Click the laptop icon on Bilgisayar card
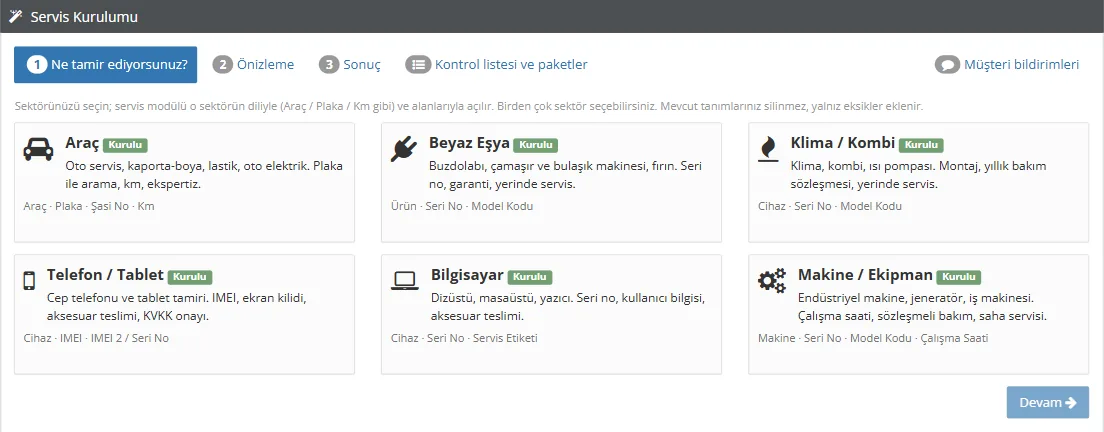The width and height of the screenshot is (1104, 432). pyautogui.click(x=405, y=281)
